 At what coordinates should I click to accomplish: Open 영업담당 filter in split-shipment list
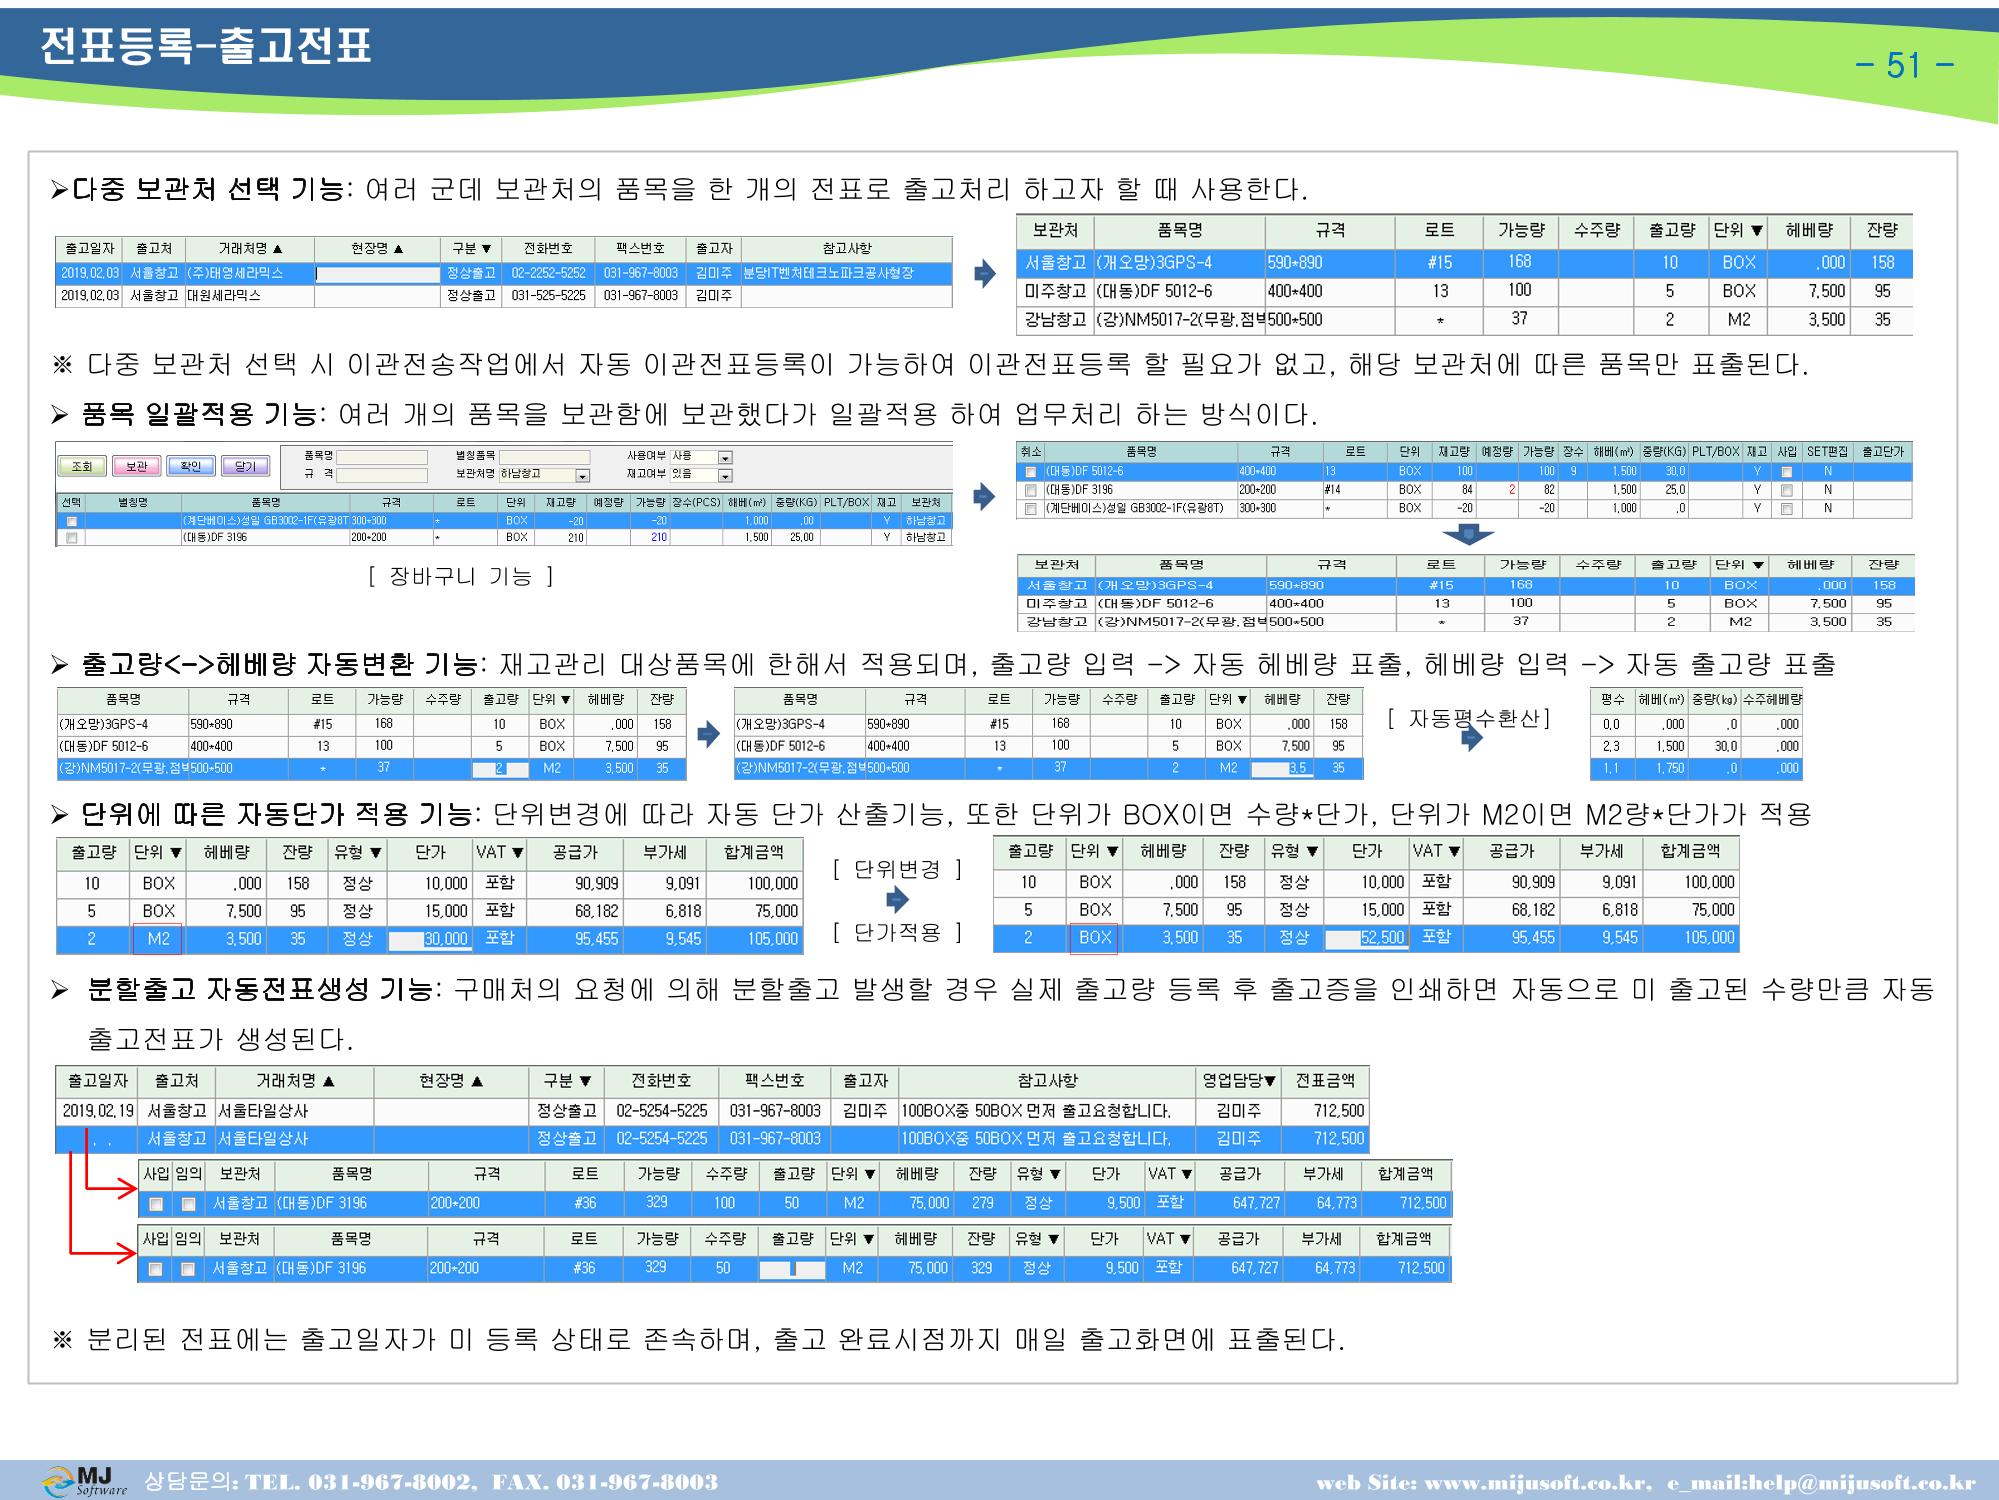click(1239, 1081)
